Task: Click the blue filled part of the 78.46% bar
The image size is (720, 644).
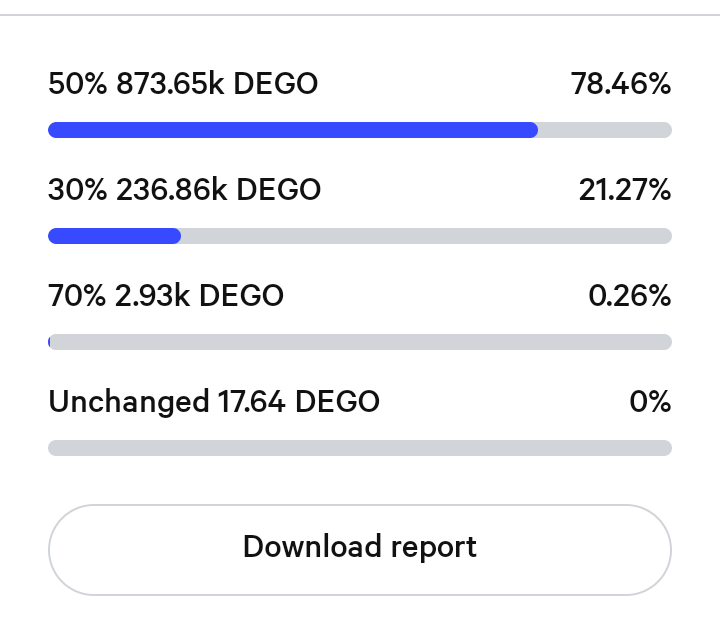Action: 293,130
